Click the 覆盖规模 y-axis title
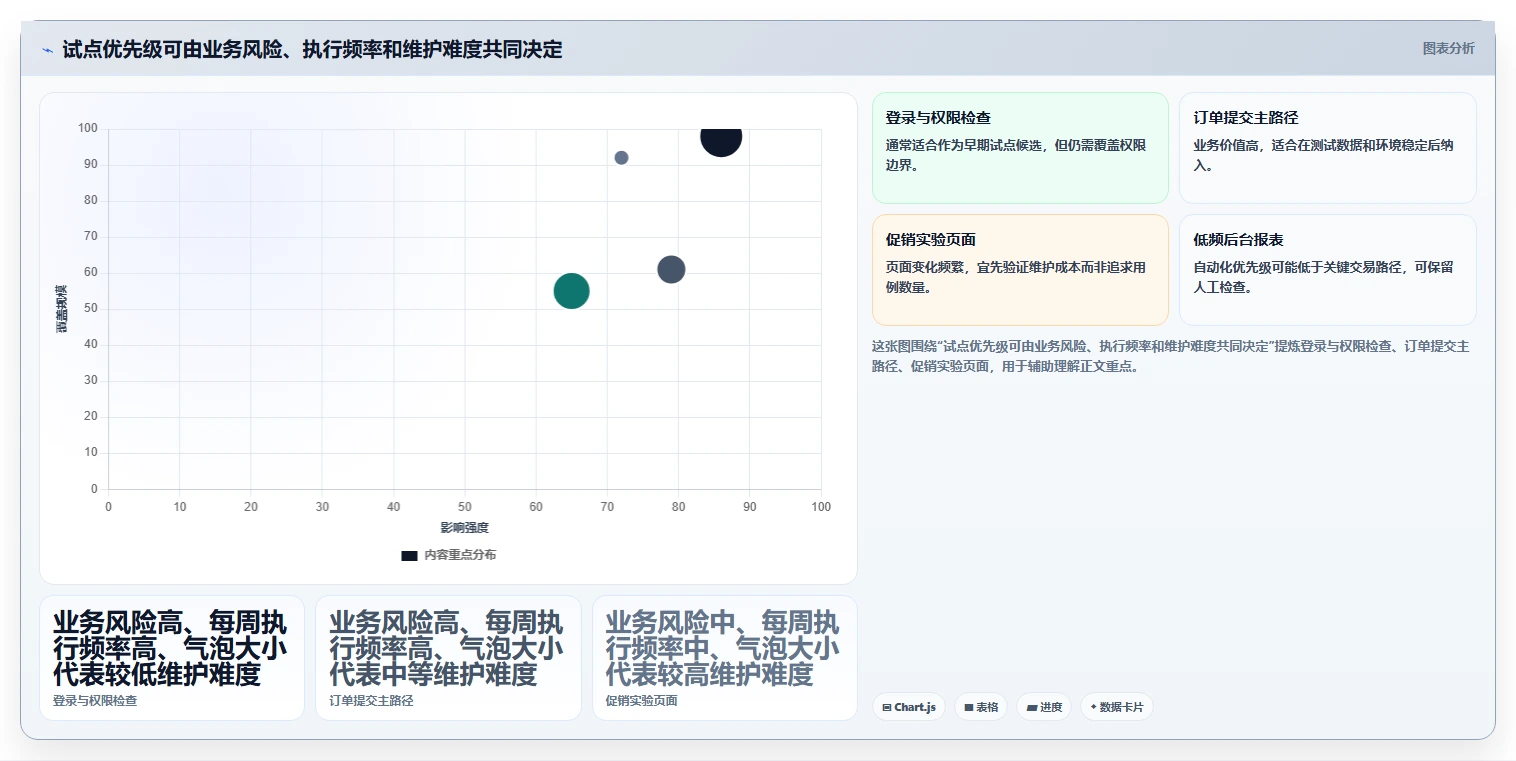1516x761 pixels. click(x=62, y=309)
